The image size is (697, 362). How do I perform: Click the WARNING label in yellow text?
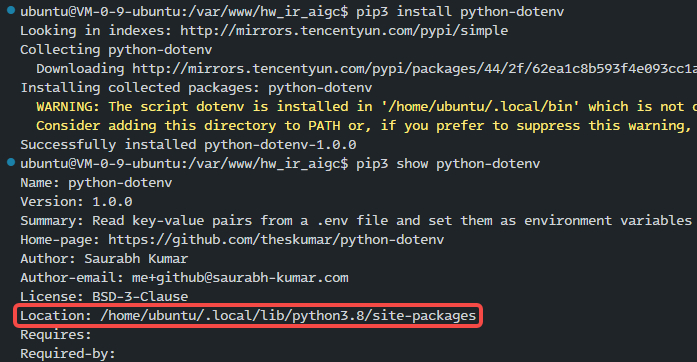68,107
